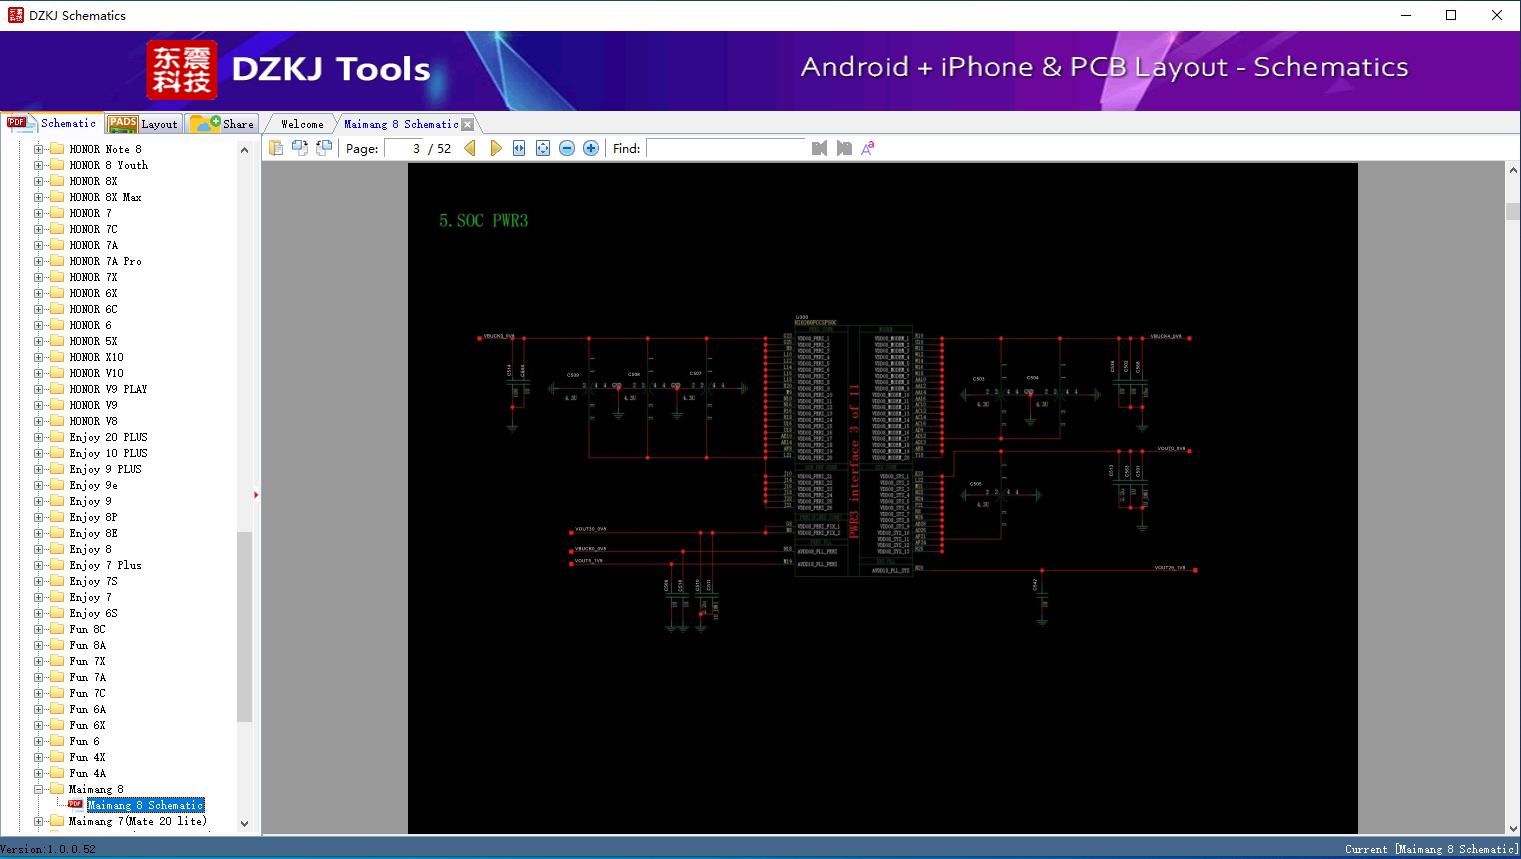This screenshot has width=1521, height=859.
Task: Switch to the Layout tab
Action: tap(143, 124)
